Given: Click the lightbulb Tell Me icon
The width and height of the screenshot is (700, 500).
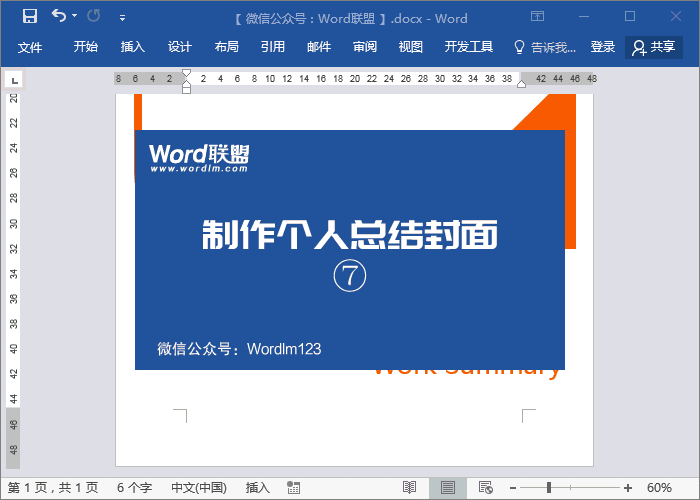Looking at the screenshot, I should click(x=519, y=47).
